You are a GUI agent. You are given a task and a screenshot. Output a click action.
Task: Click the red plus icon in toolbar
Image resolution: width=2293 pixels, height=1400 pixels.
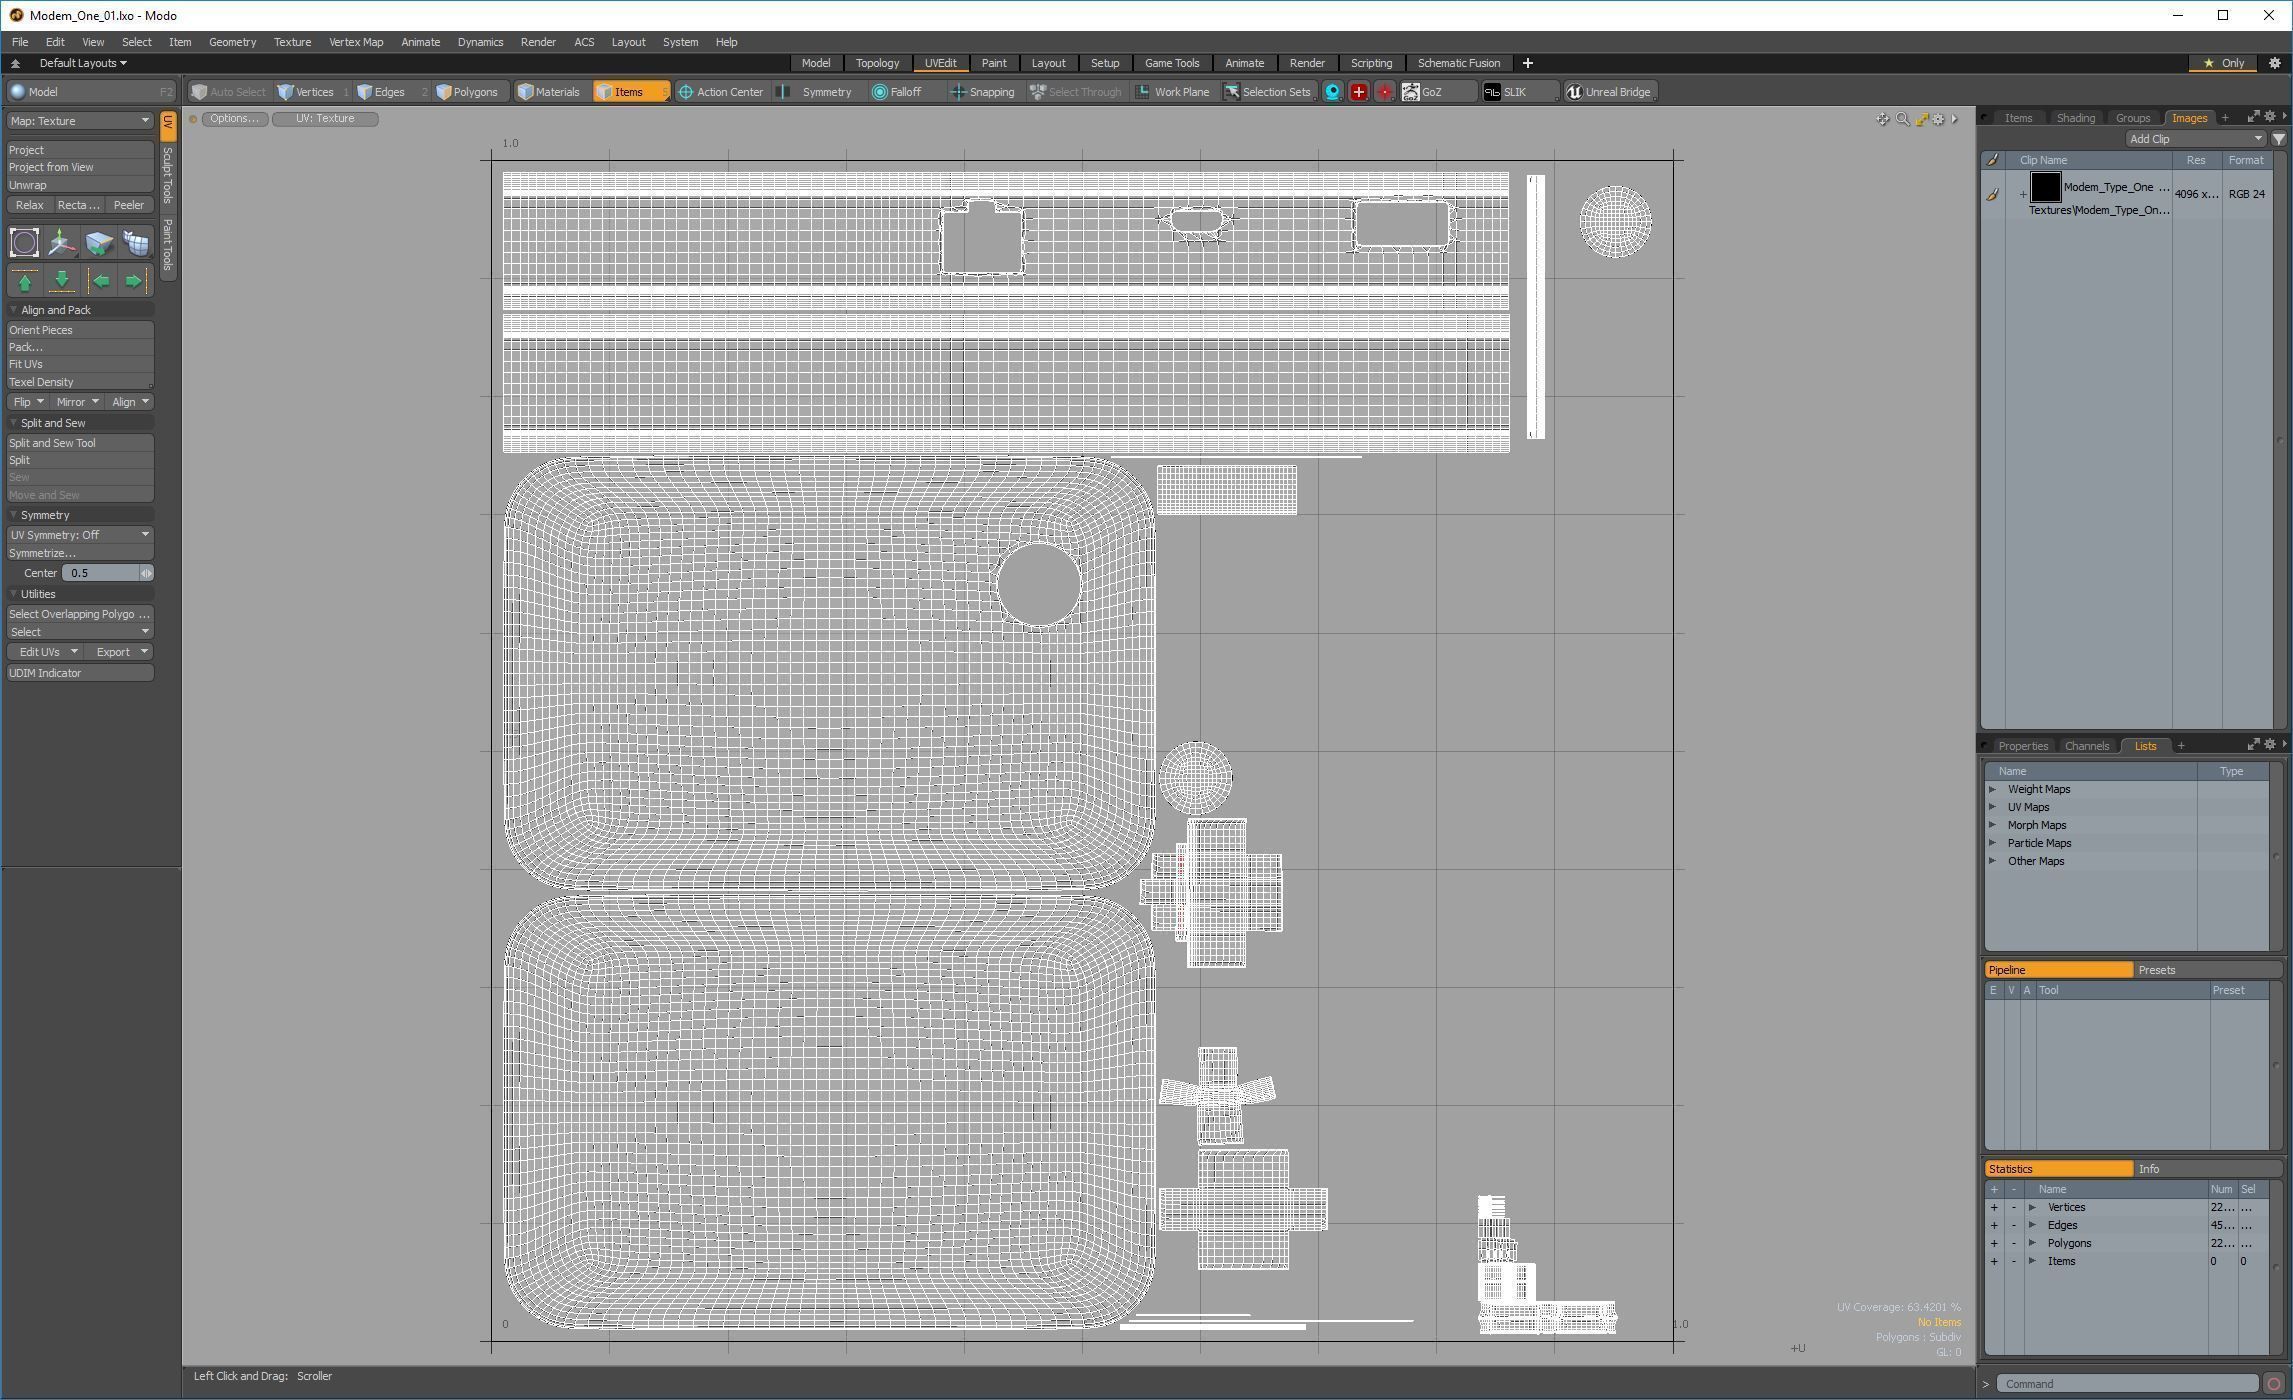pos(1358,92)
